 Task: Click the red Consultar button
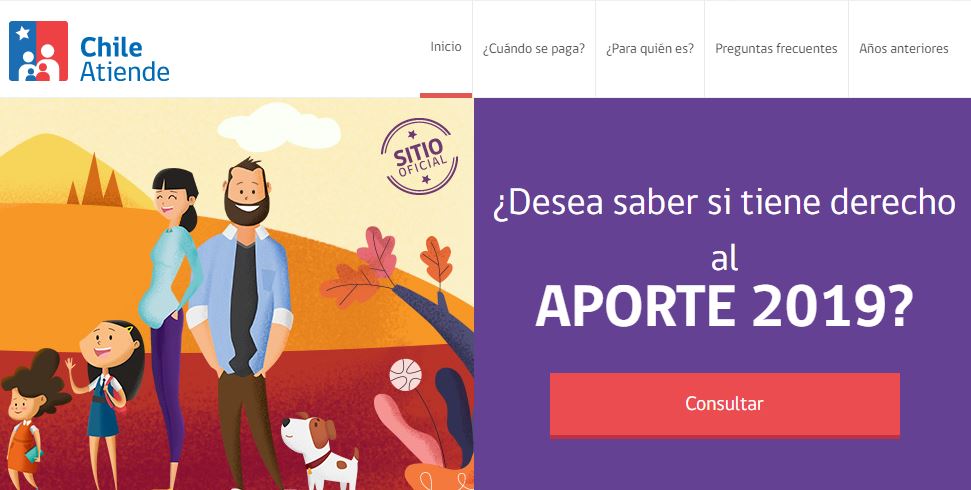[725, 405]
